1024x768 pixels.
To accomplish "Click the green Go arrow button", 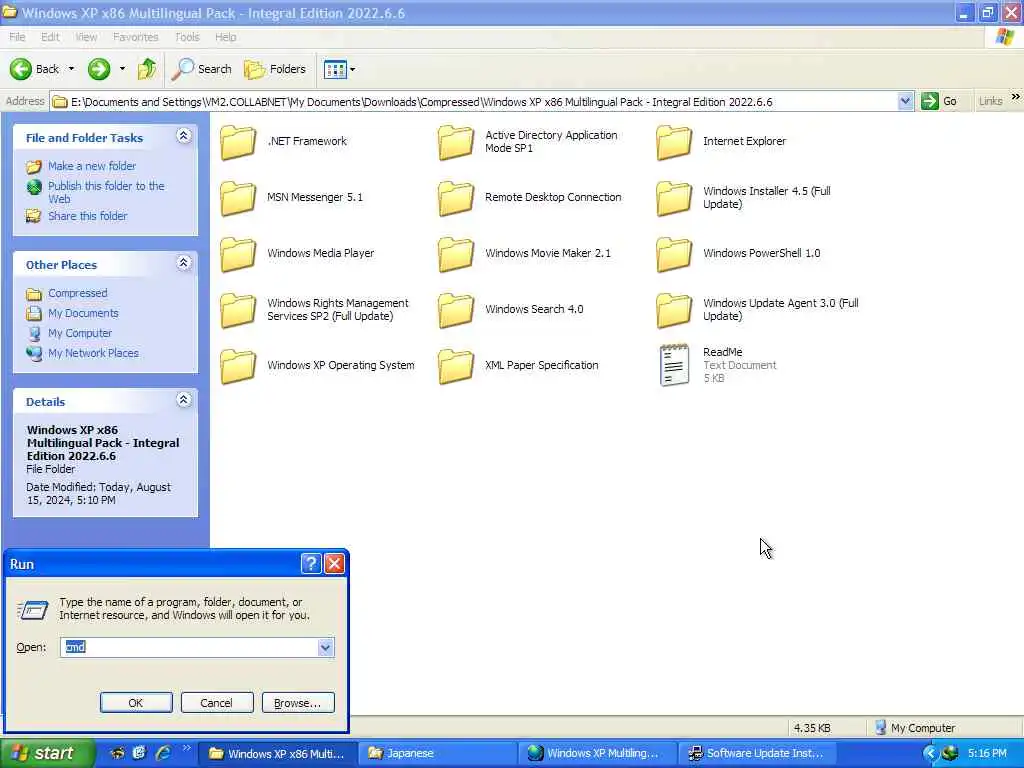I will (929, 101).
